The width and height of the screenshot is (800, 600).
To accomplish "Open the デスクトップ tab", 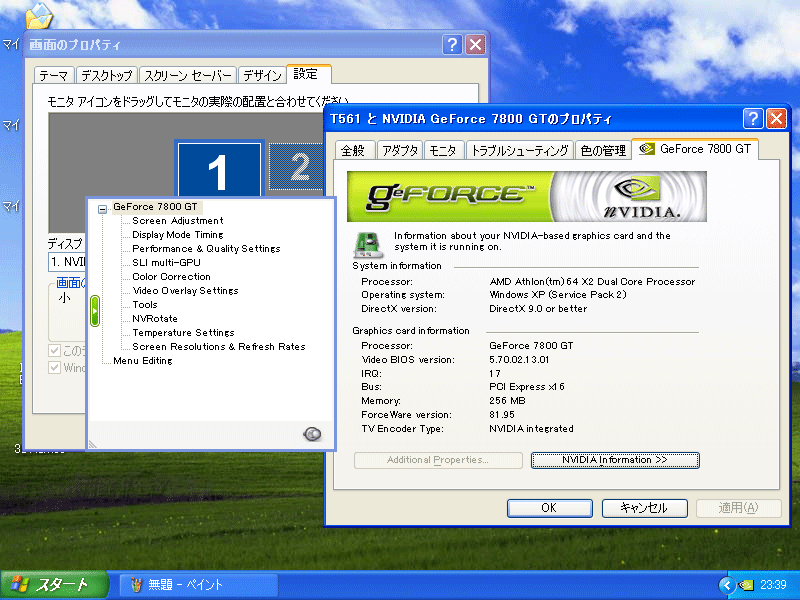I will pyautogui.click(x=107, y=76).
